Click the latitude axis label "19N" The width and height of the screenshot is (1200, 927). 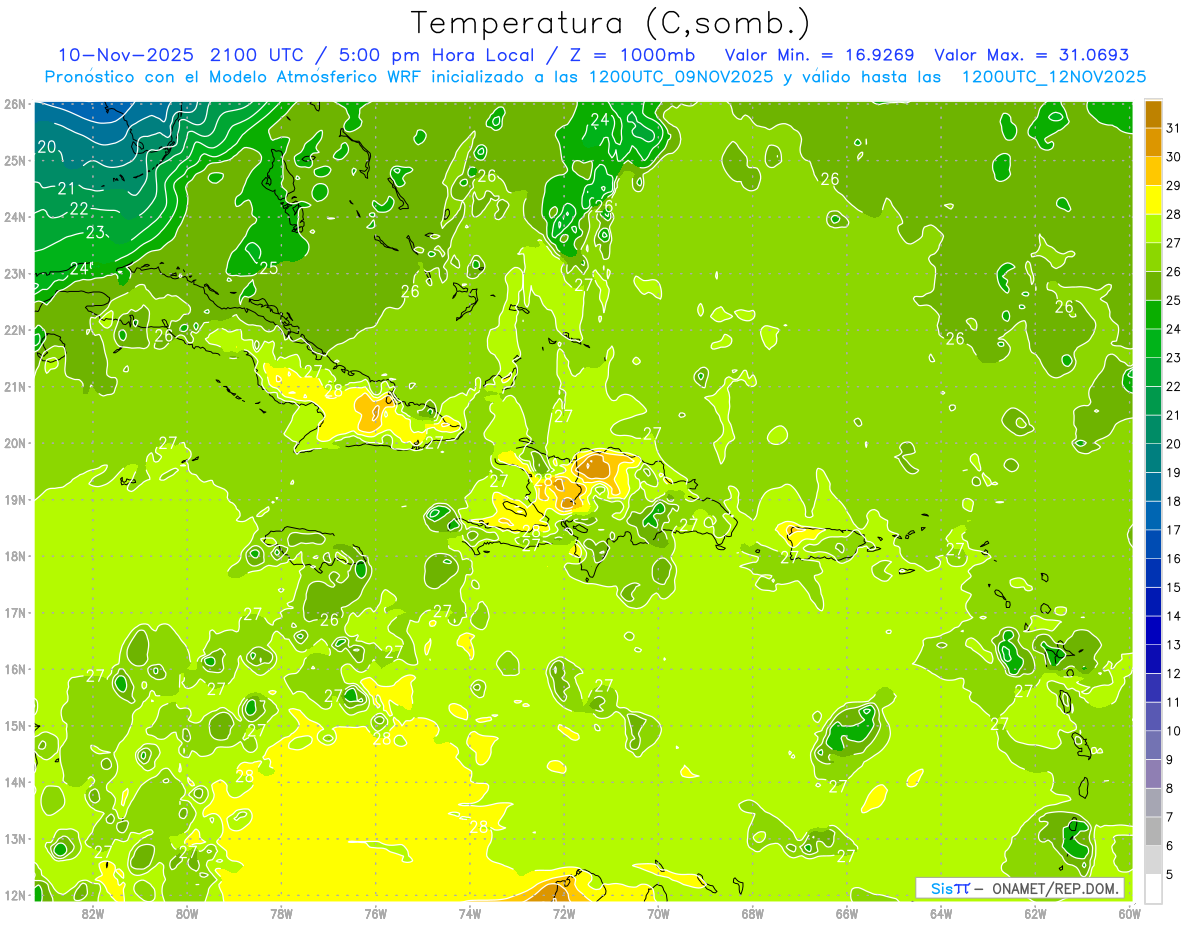pos(14,499)
